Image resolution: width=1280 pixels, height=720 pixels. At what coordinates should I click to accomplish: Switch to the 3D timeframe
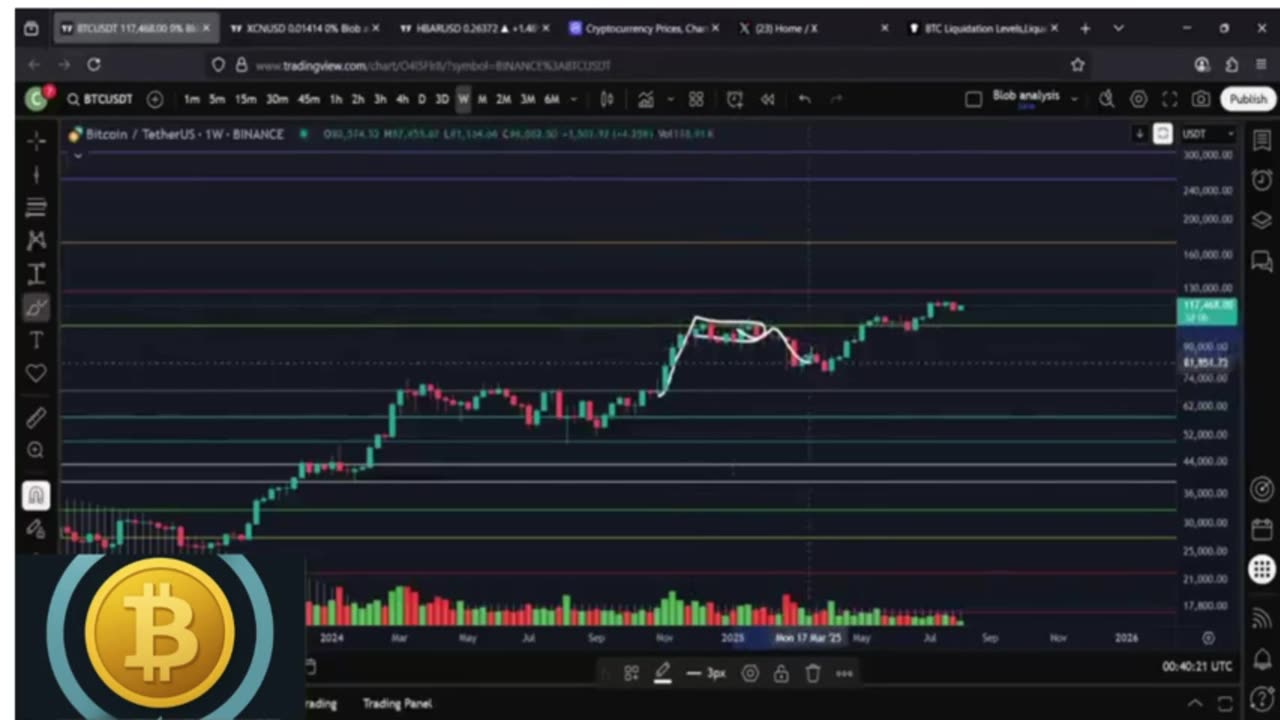coord(441,99)
